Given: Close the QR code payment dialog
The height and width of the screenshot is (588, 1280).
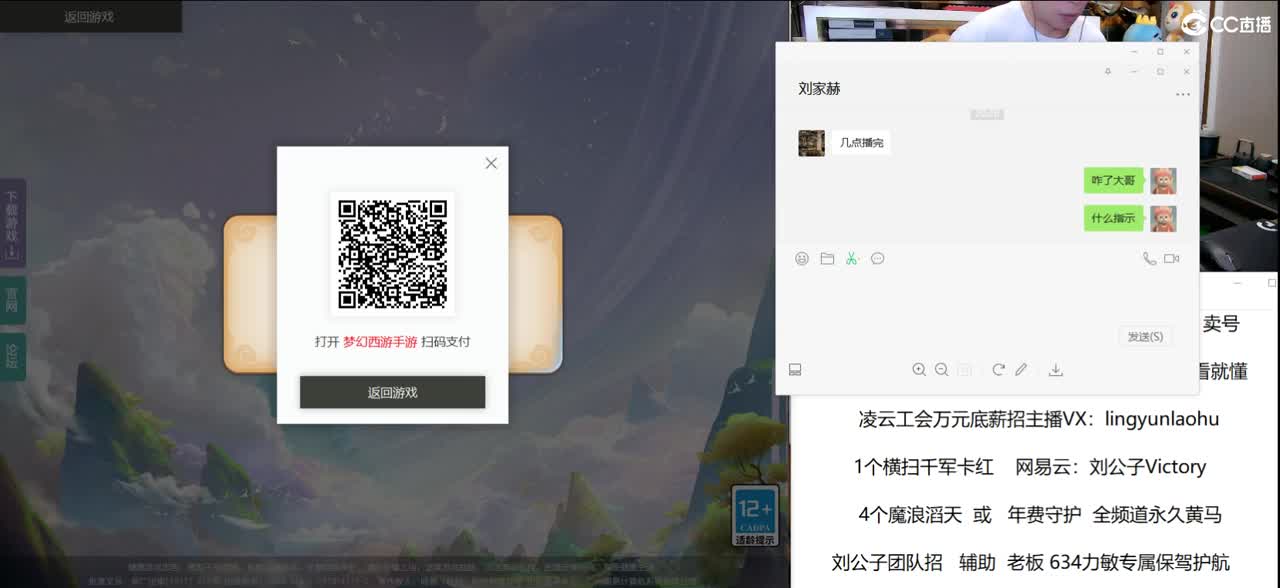Looking at the screenshot, I should pyautogui.click(x=491, y=163).
